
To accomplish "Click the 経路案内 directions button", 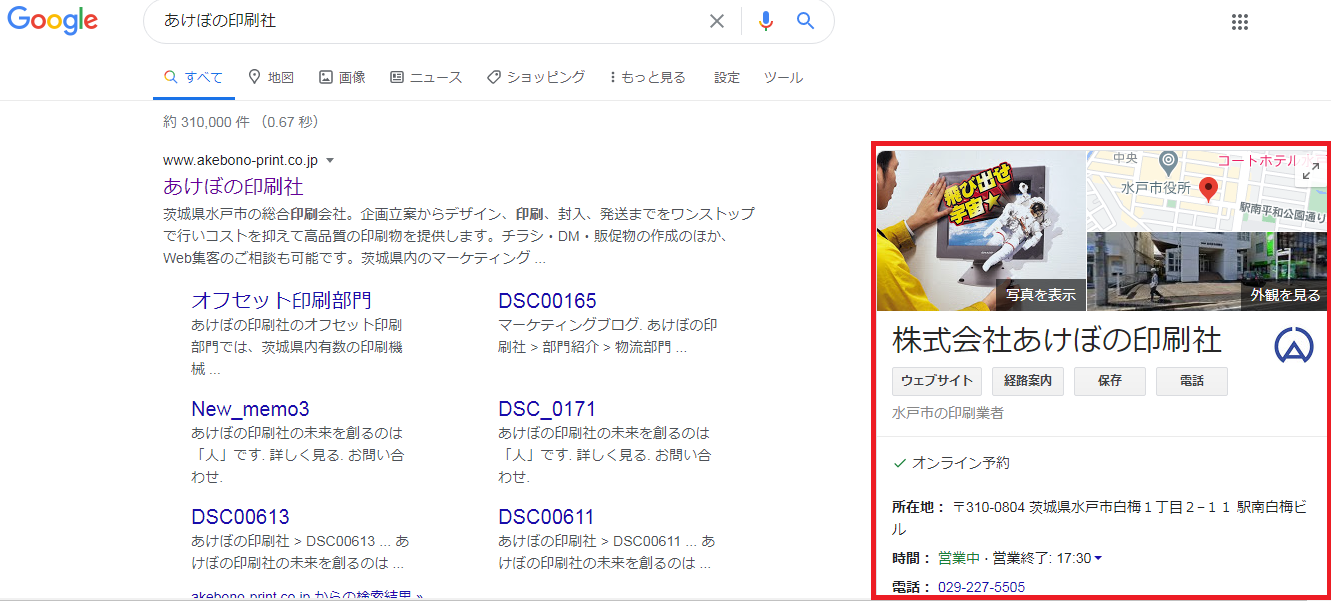I will click(x=1028, y=381).
